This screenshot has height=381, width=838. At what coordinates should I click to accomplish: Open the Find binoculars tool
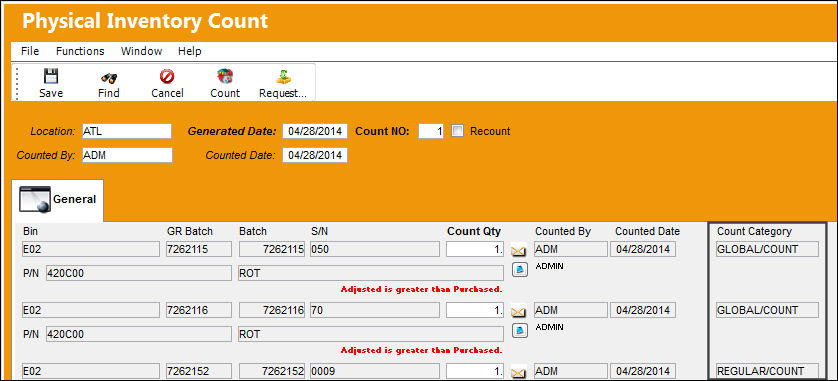pos(109,78)
